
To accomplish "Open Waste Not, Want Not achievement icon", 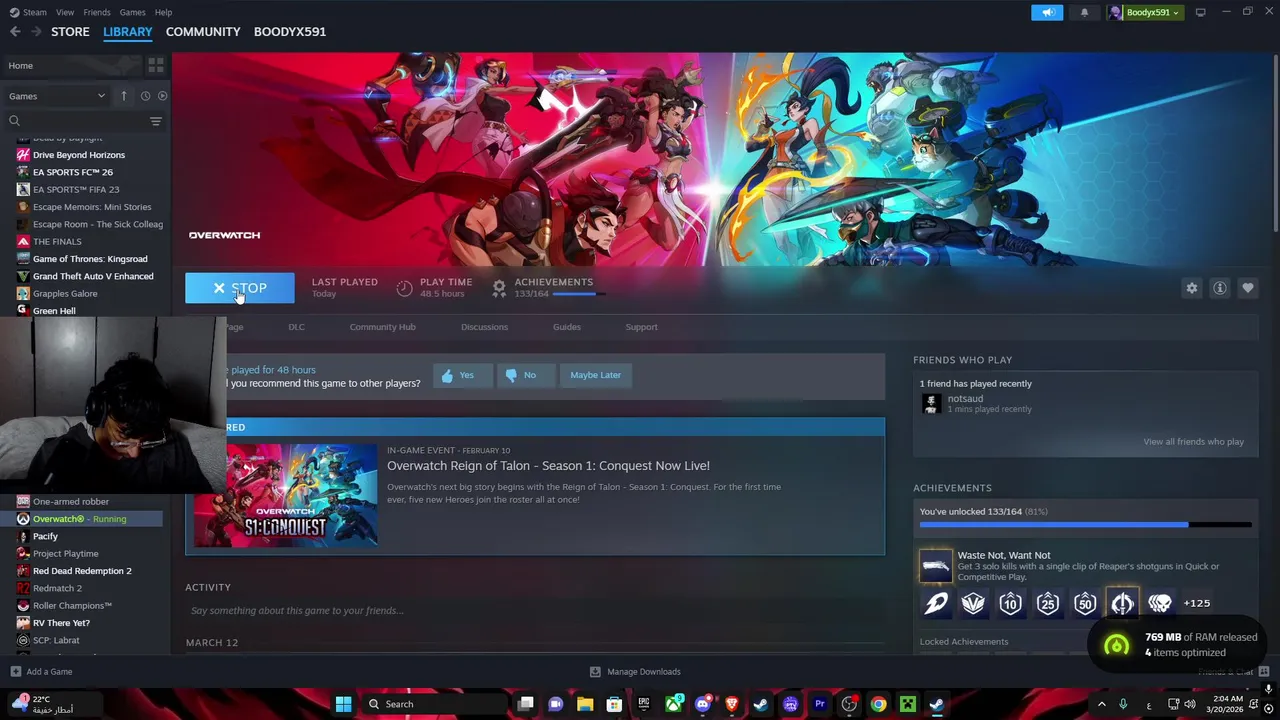I will tap(936, 566).
